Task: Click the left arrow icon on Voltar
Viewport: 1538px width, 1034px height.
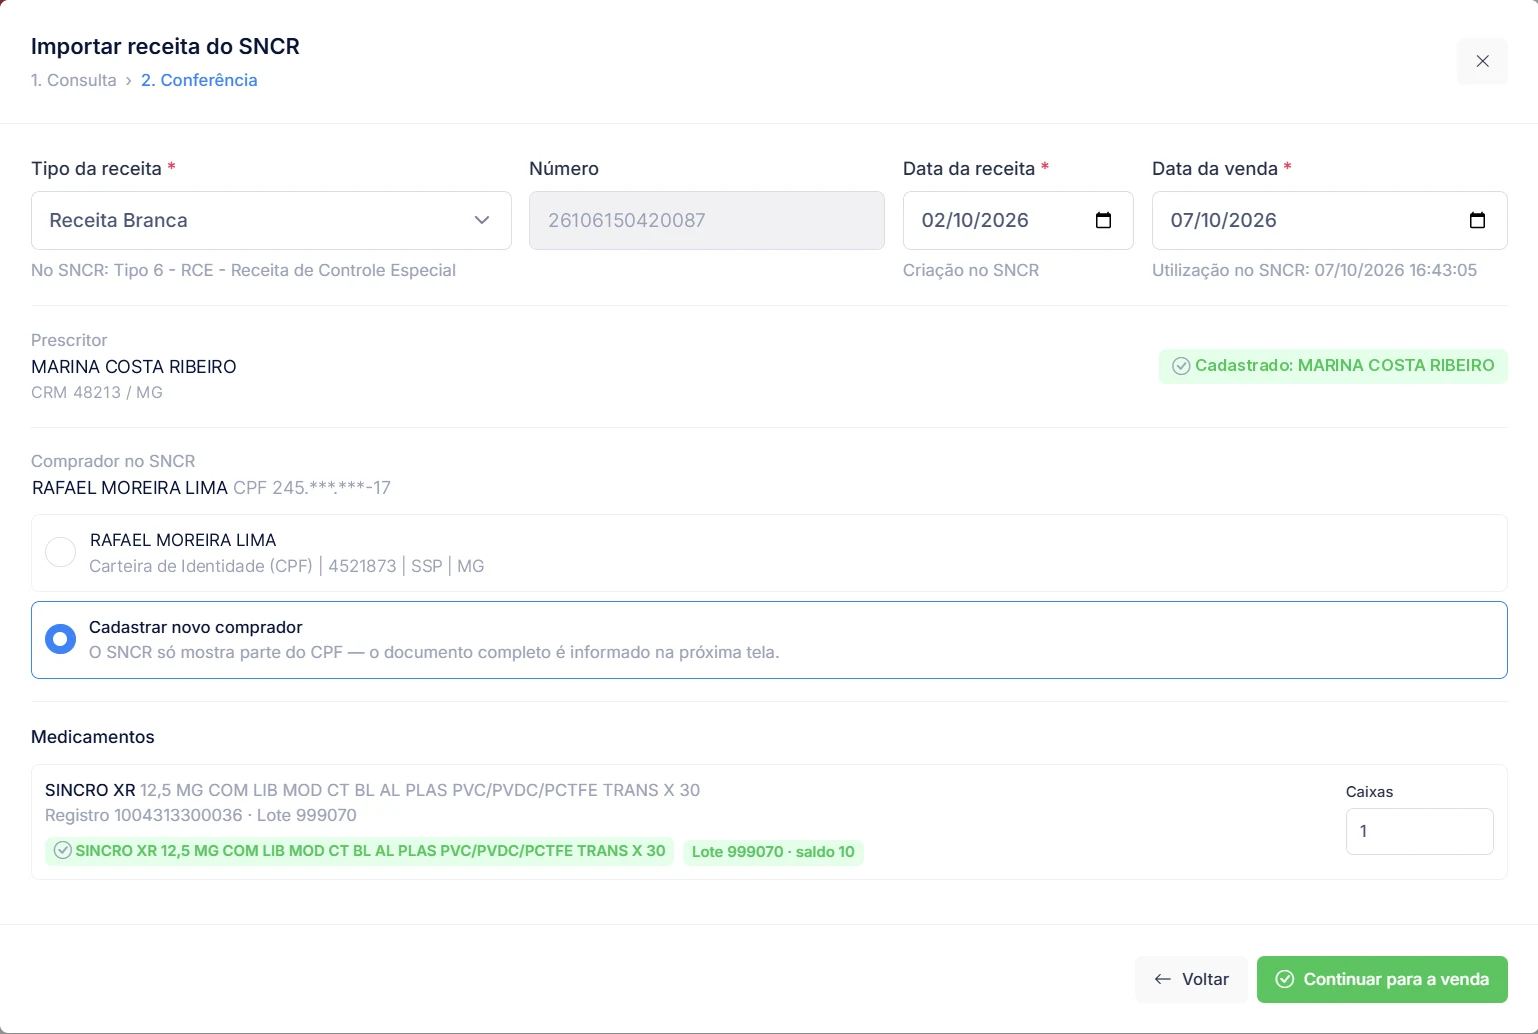Action: pyautogui.click(x=1163, y=979)
